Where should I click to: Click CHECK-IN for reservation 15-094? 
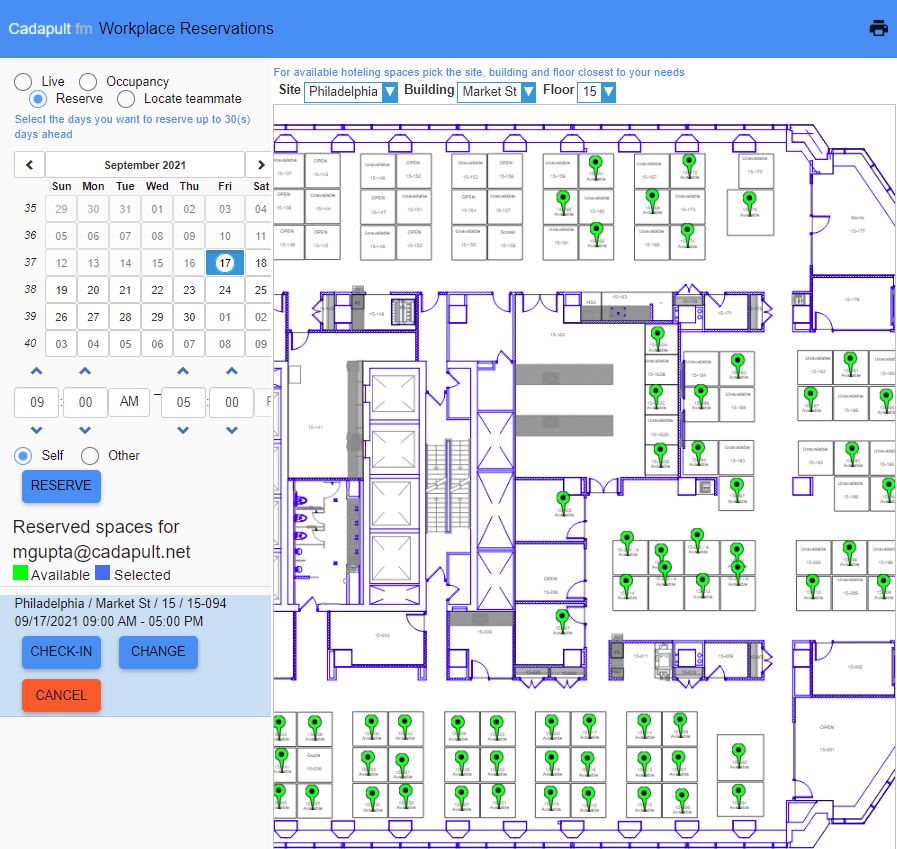pos(61,652)
